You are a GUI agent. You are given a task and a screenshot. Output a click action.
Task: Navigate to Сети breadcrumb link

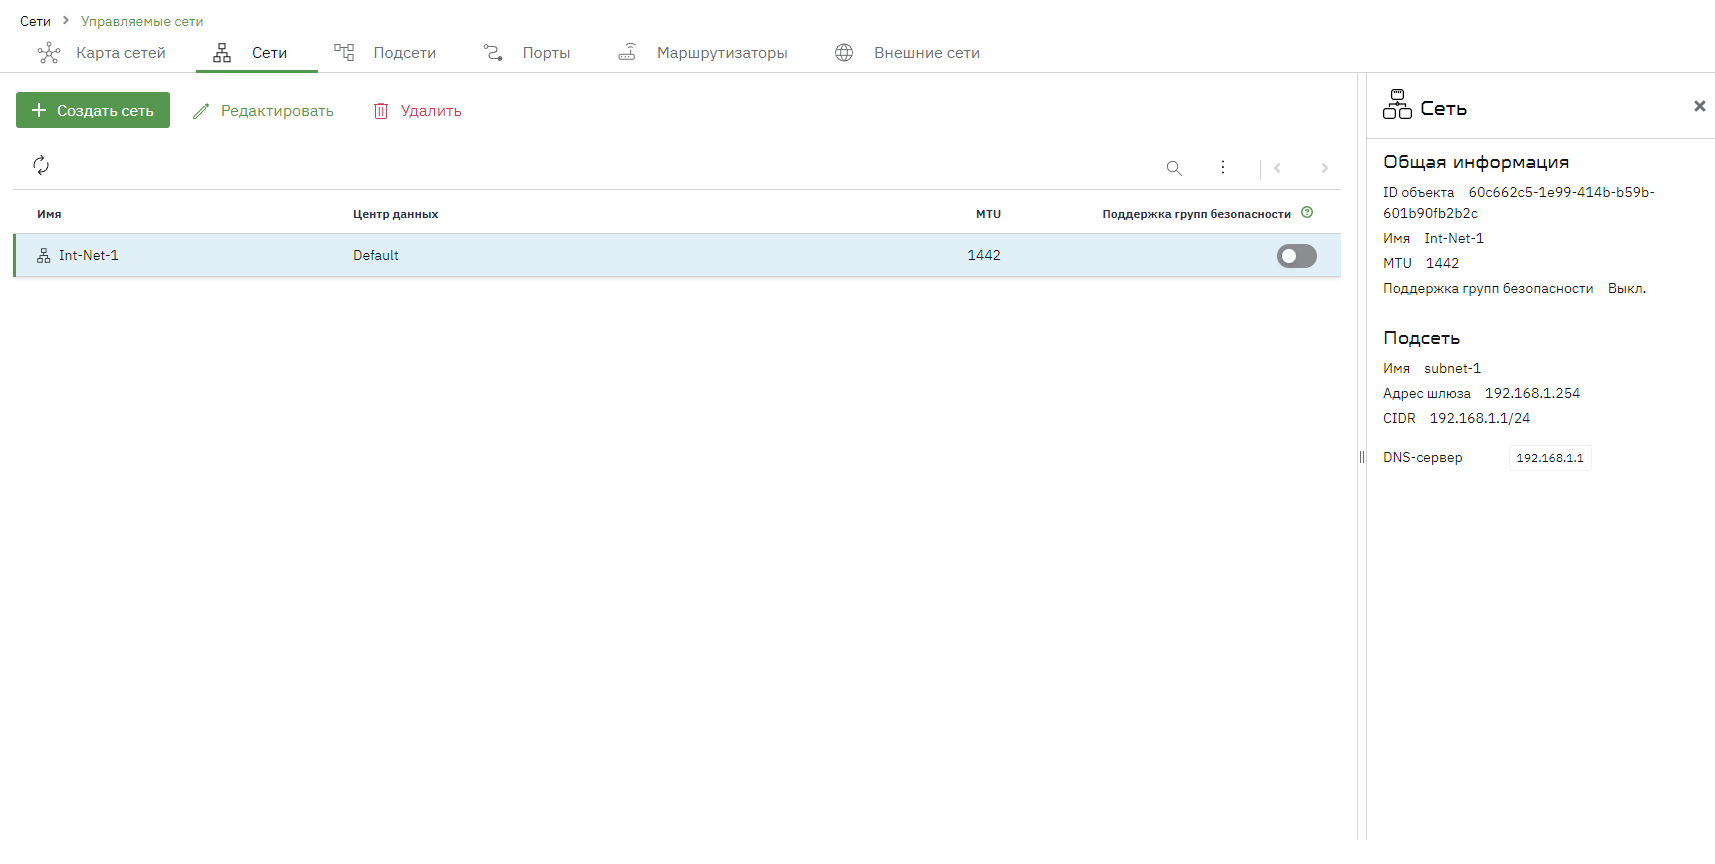pyautogui.click(x=35, y=21)
